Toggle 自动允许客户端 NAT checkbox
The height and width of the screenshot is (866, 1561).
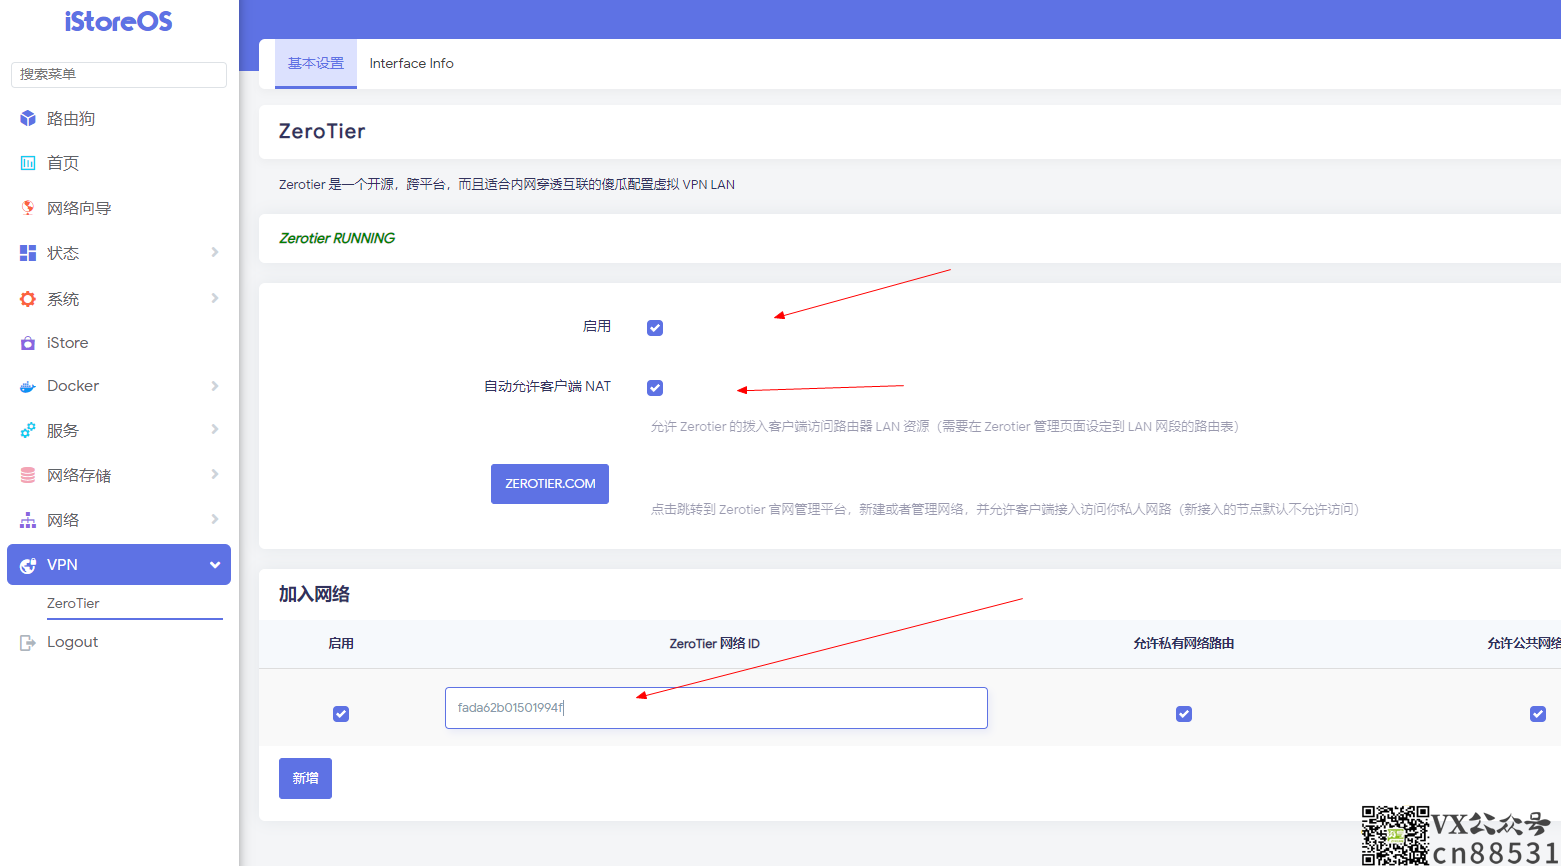coord(655,388)
